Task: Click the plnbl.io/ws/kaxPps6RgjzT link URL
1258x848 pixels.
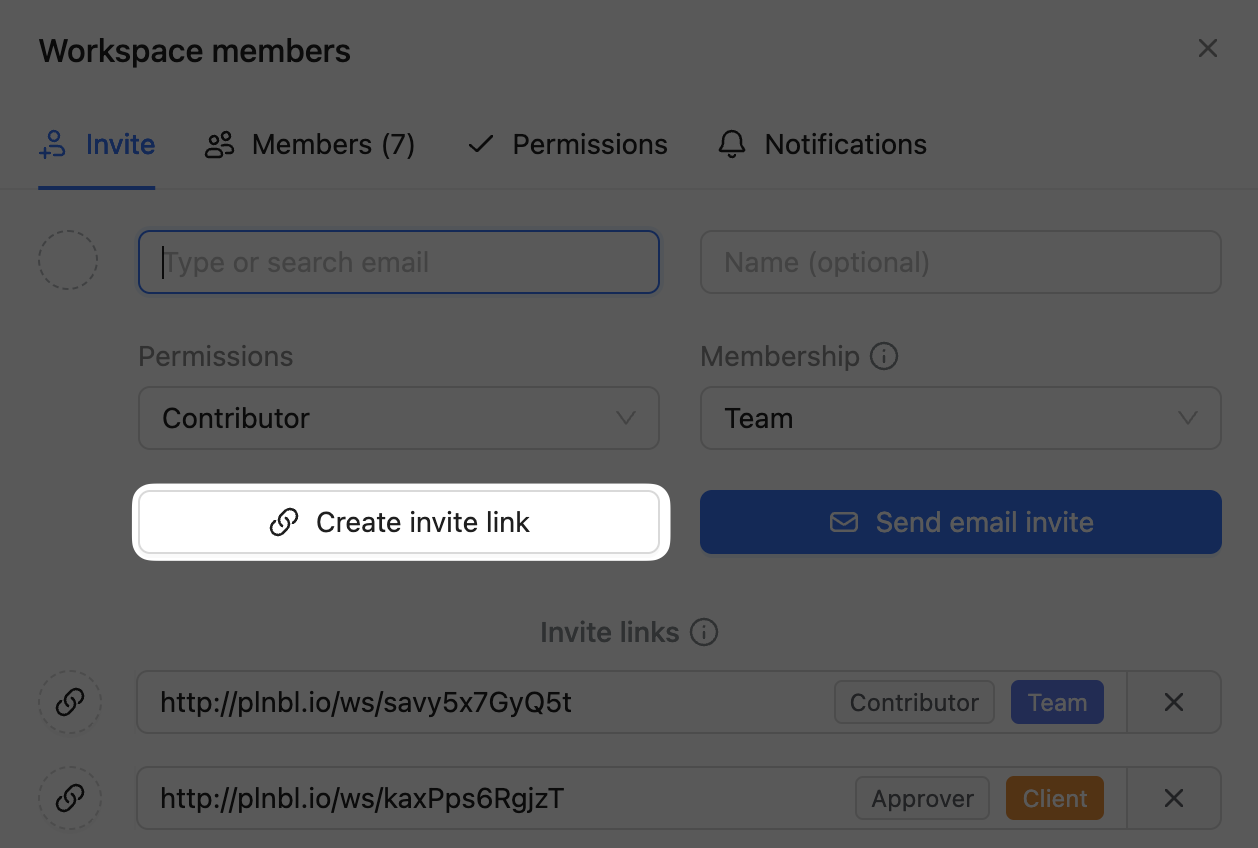Action: pos(362,798)
